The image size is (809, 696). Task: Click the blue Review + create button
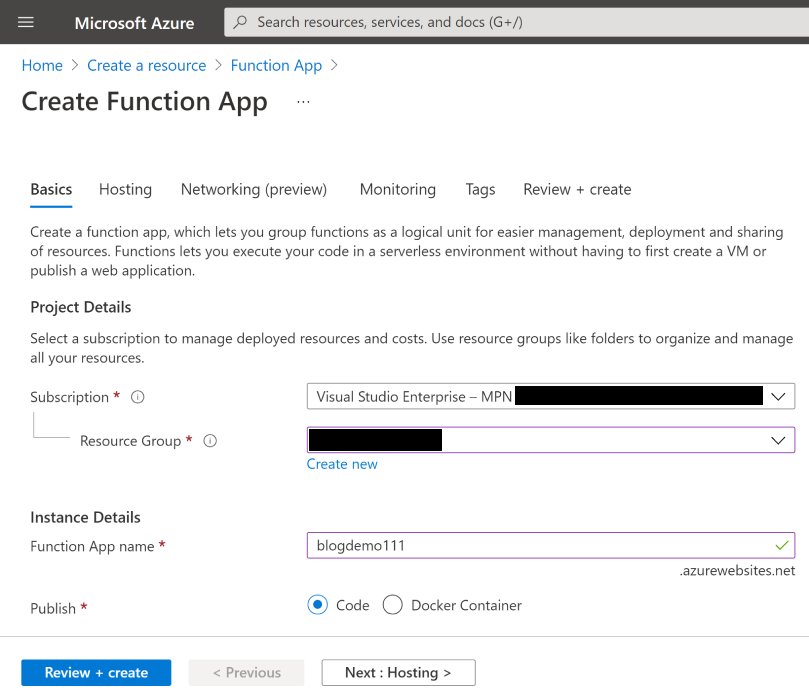pos(96,672)
